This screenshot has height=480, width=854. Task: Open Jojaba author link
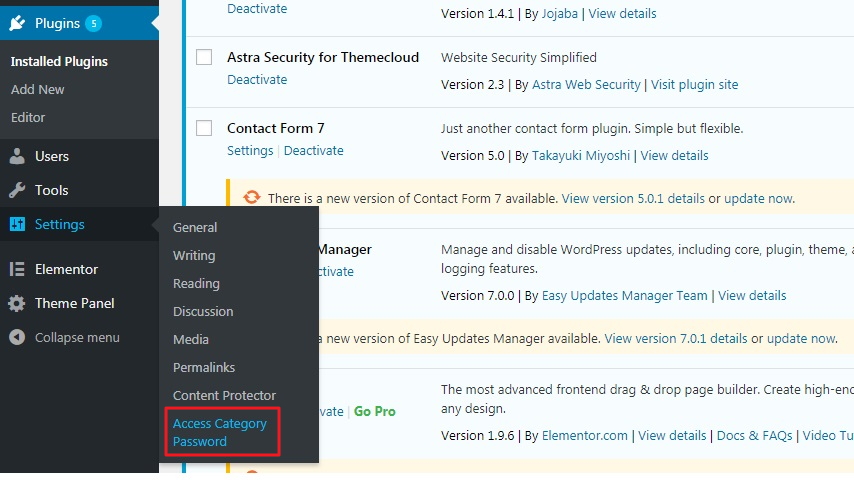point(559,14)
